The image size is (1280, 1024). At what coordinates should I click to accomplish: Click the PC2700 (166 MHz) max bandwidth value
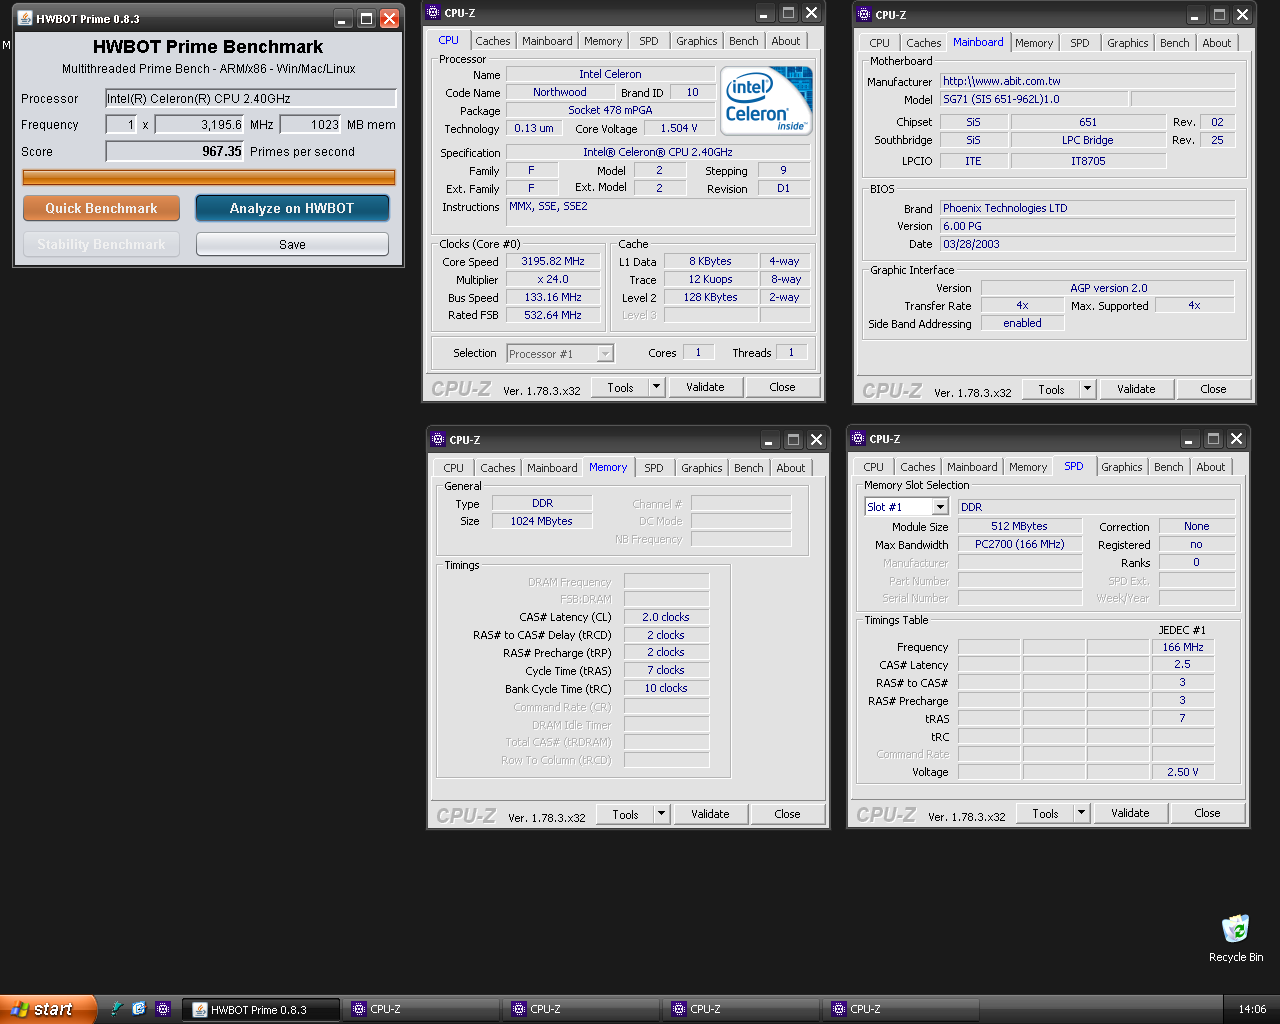pyautogui.click(x=1020, y=544)
